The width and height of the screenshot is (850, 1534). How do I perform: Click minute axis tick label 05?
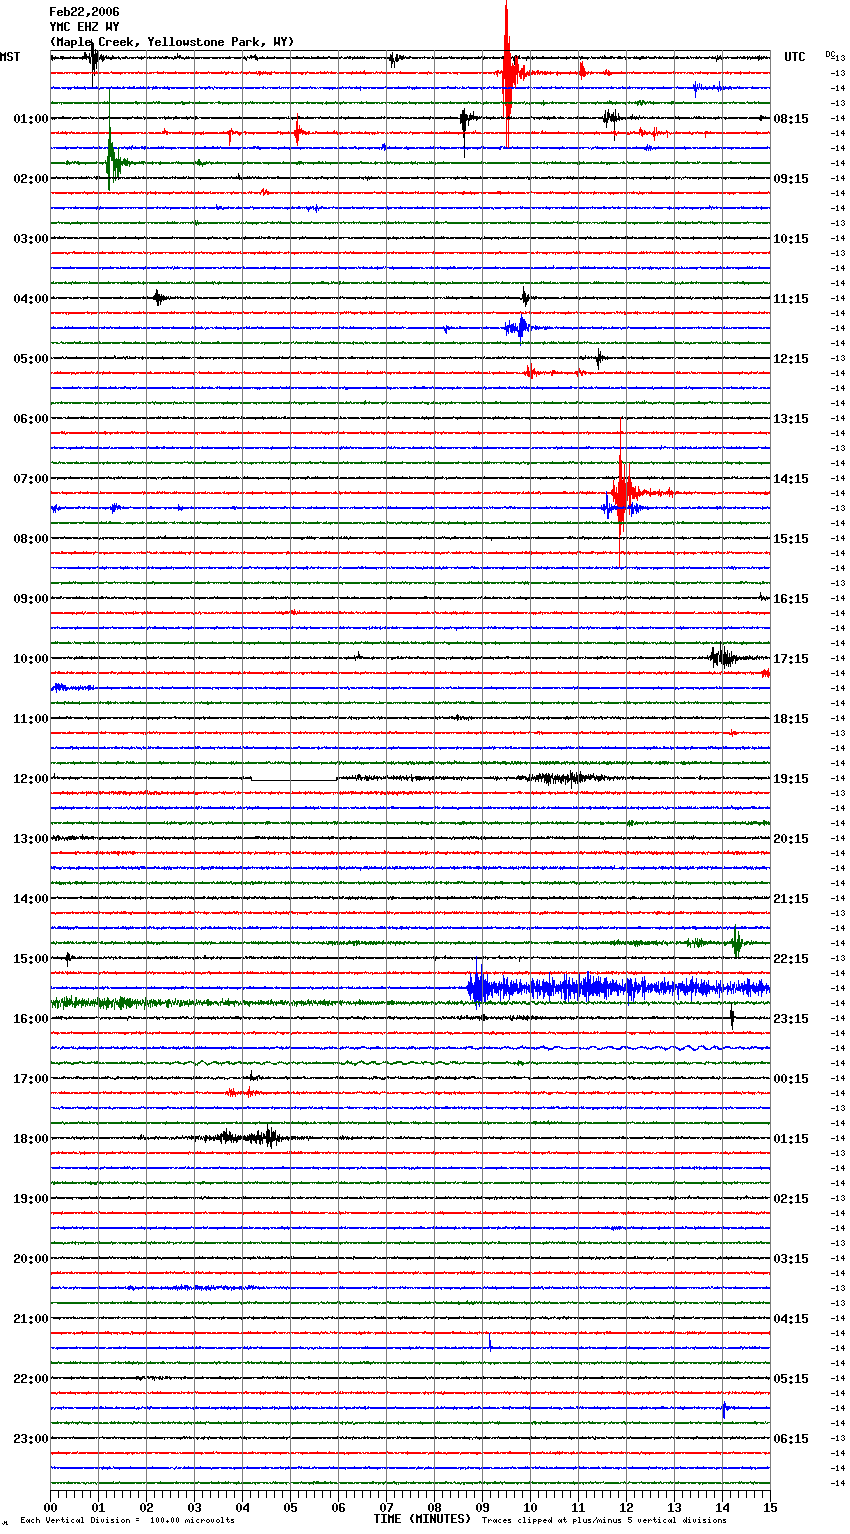point(290,1507)
